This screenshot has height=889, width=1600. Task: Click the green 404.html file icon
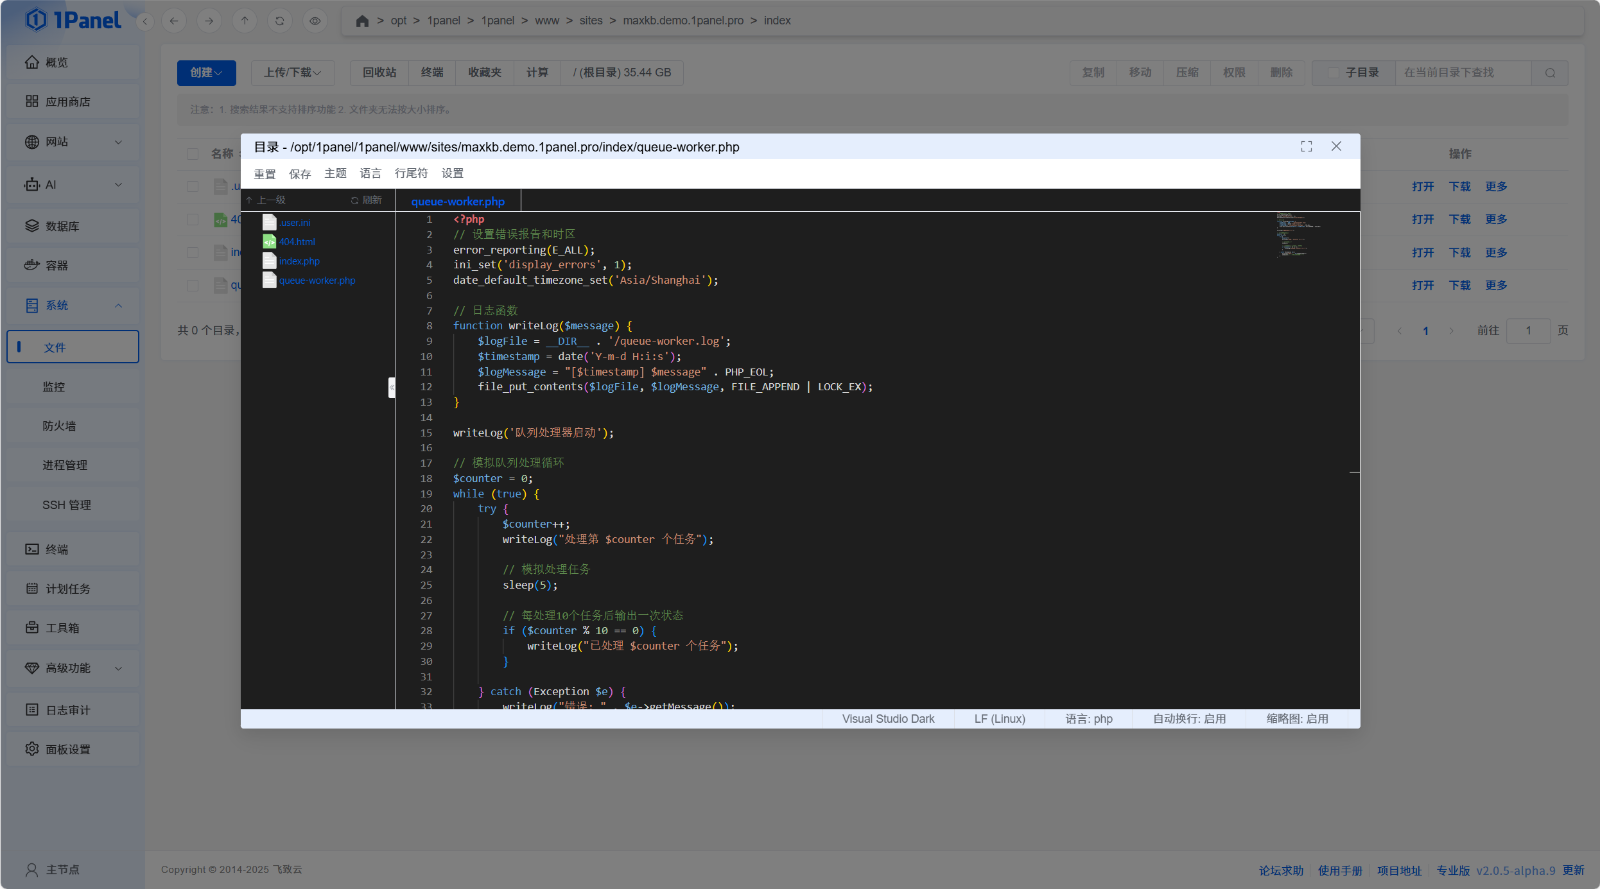tap(269, 241)
